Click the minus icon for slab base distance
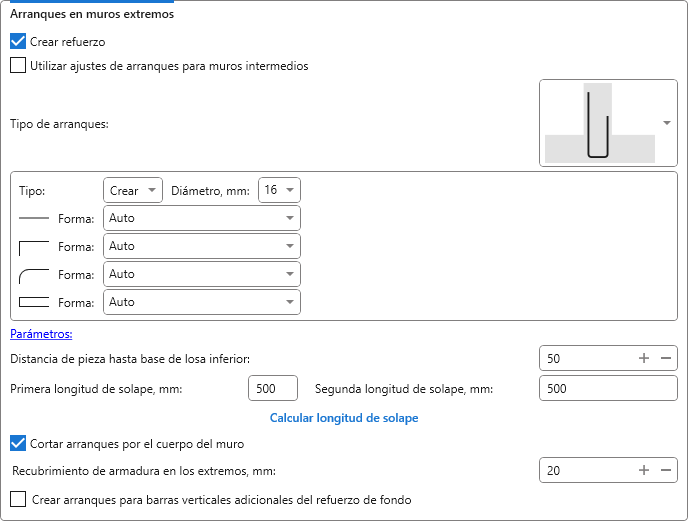 [x=665, y=358]
